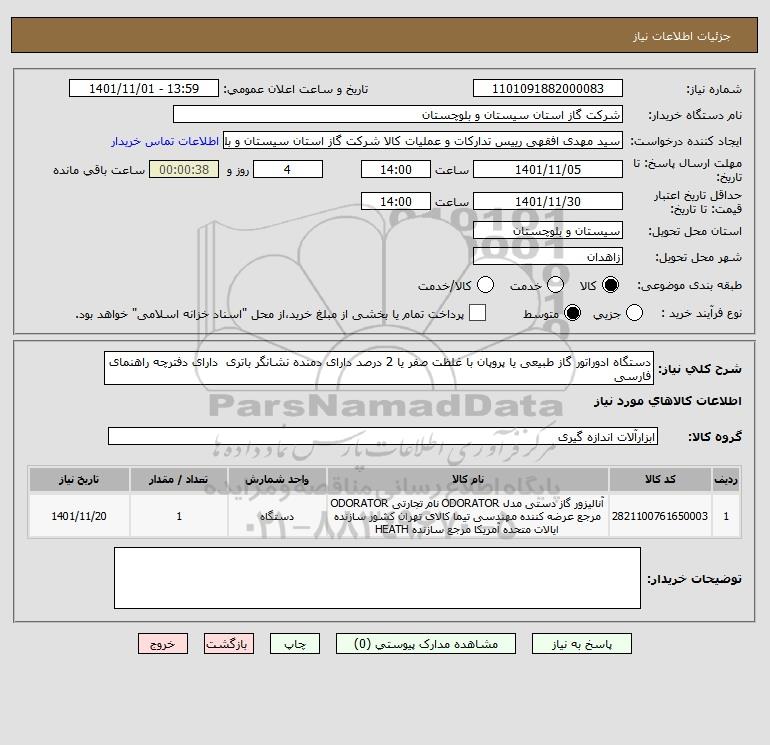This screenshot has width=770, height=745.
Task: Click the خروج exit button
Action: click(163, 644)
